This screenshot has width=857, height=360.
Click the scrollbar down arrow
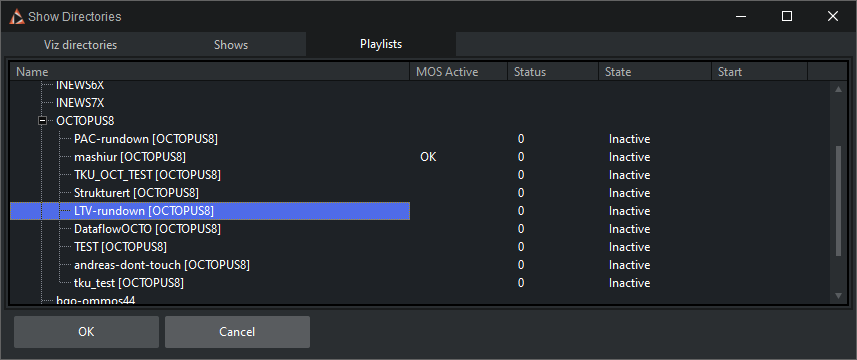pyautogui.click(x=838, y=296)
